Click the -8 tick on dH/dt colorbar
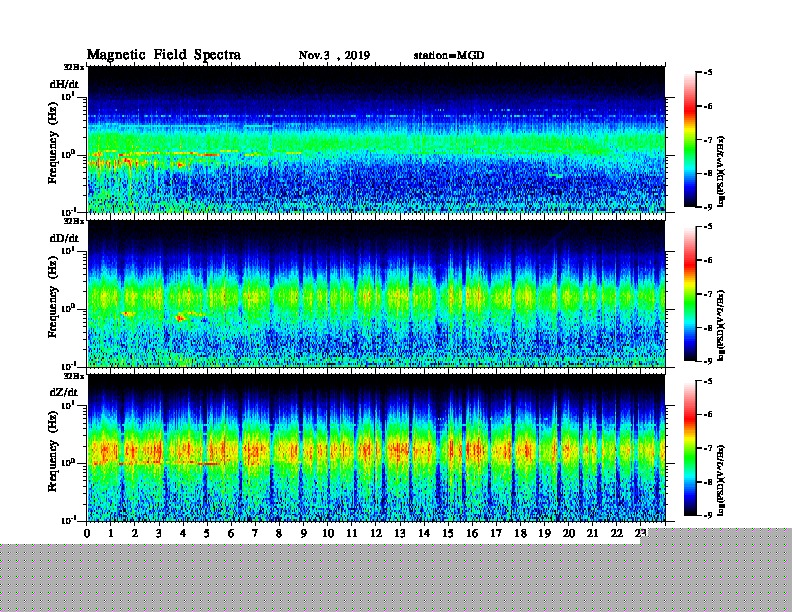 [708, 173]
